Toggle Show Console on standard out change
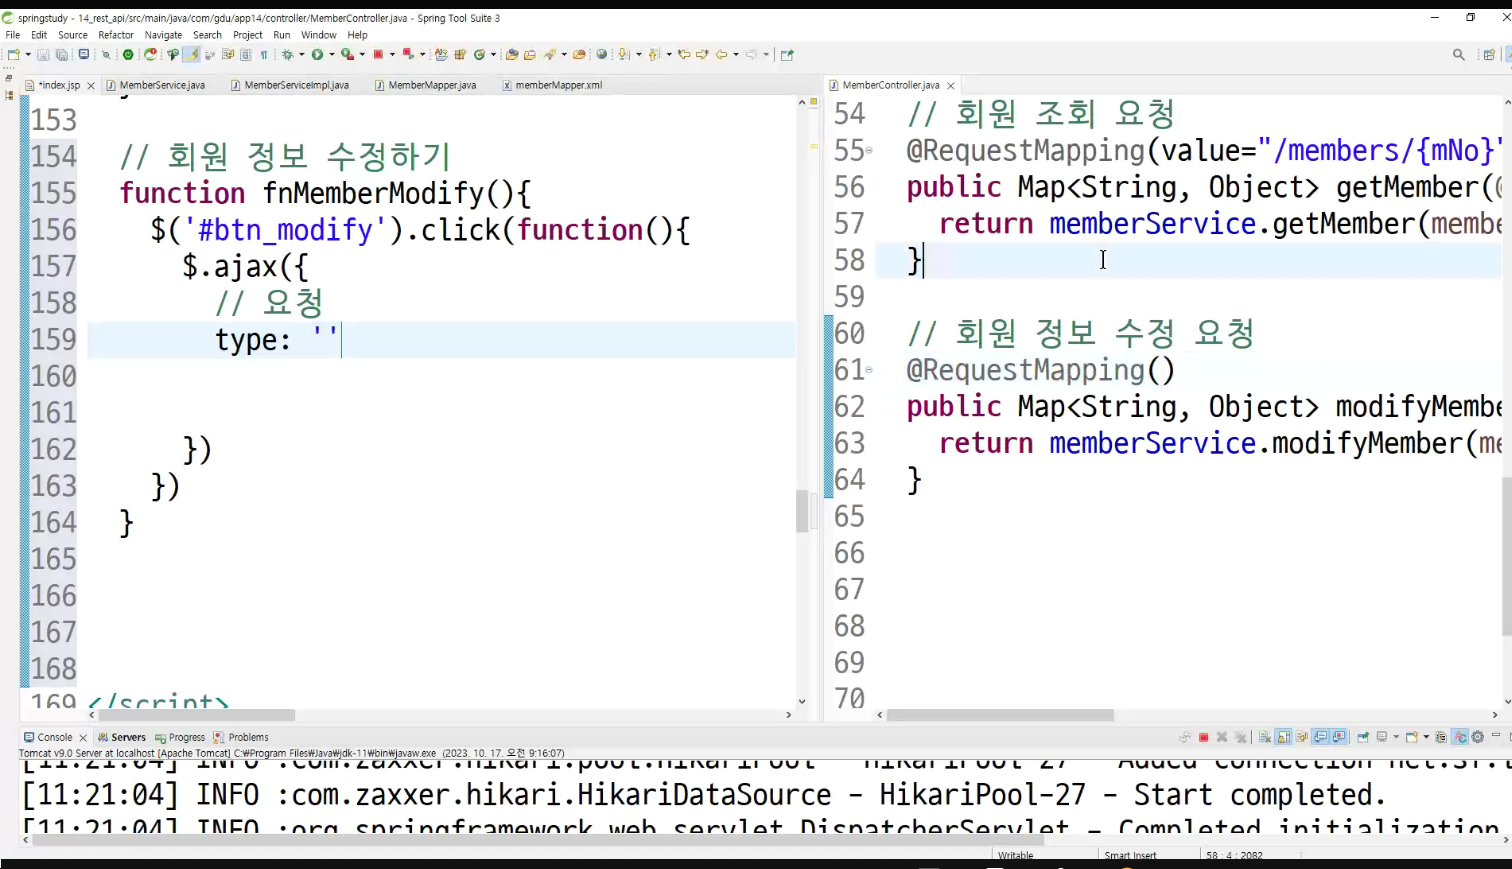This screenshot has height=869, width=1512. 1320,737
